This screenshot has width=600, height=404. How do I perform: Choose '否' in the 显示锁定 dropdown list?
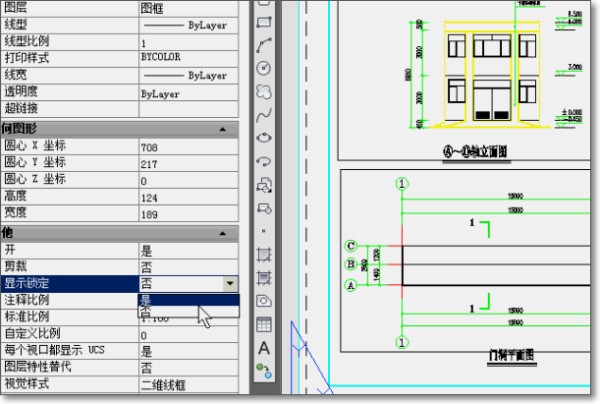[187, 313]
